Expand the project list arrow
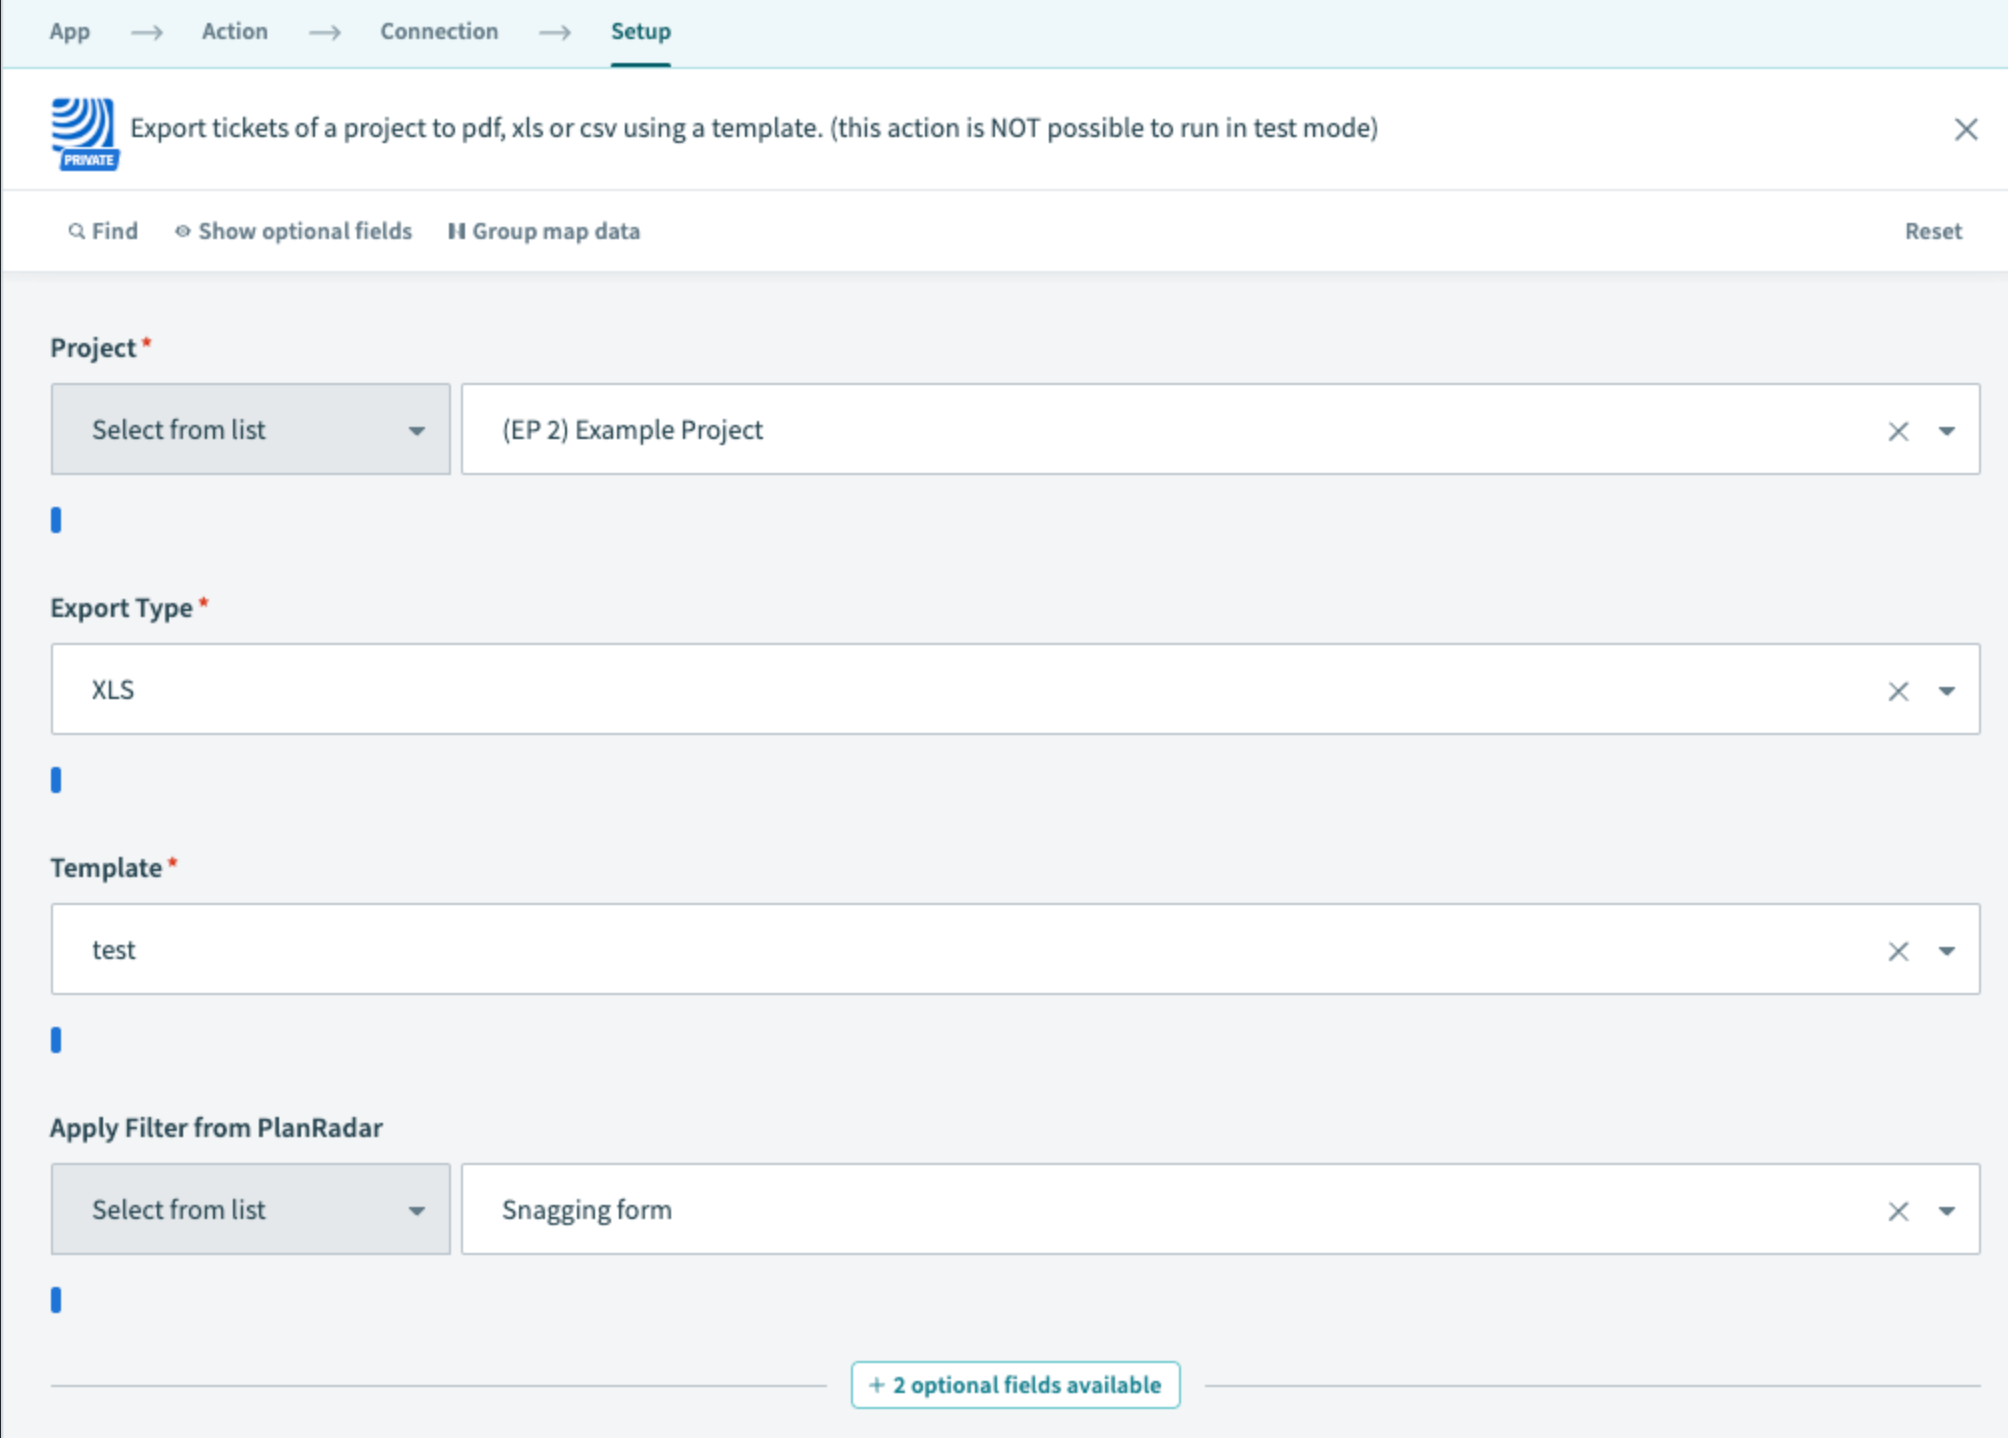The image size is (2008, 1438). pyautogui.click(x=1946, y=431)
